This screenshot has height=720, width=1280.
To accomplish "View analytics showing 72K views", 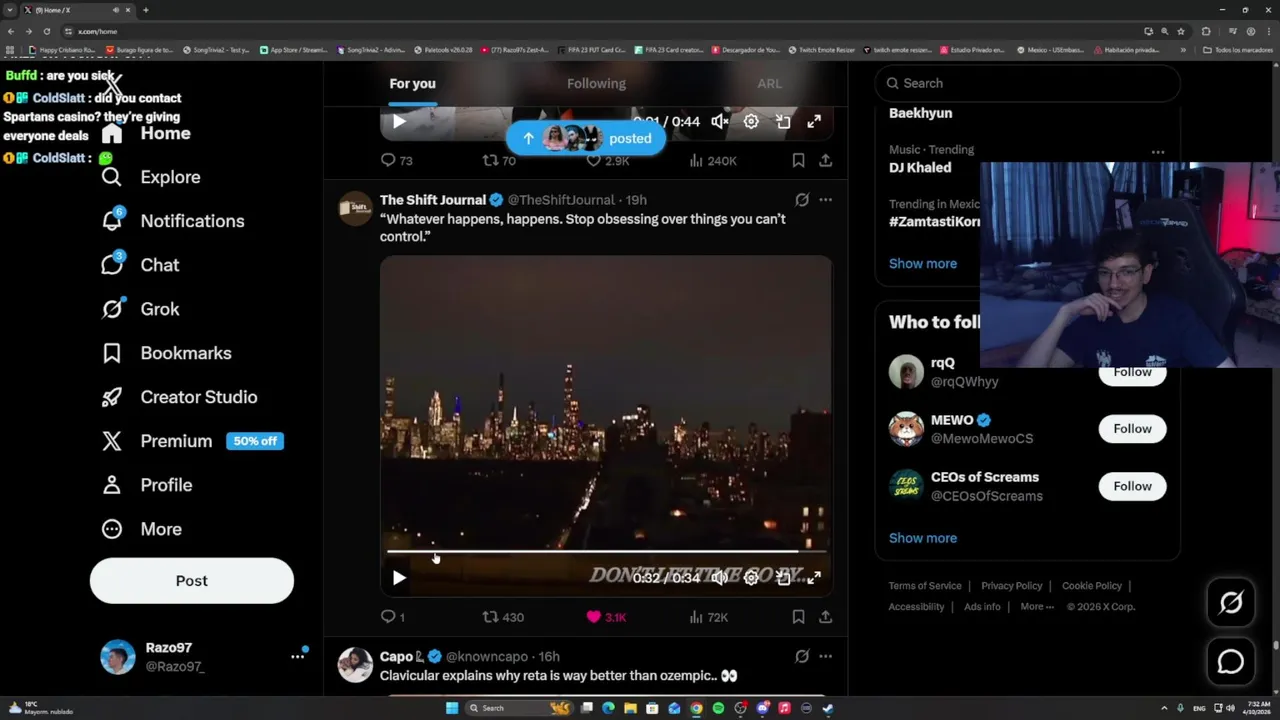I will pos(709,617).
